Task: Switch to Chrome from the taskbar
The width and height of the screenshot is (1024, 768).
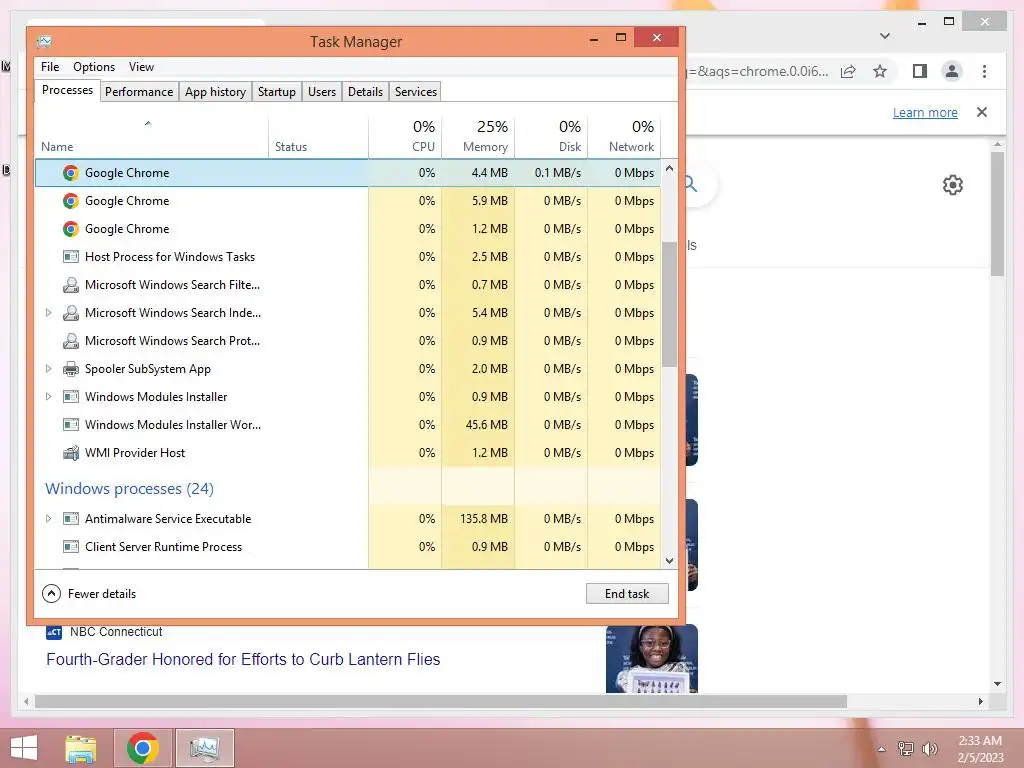Action: pyautogui.click(x=142, y=748)
